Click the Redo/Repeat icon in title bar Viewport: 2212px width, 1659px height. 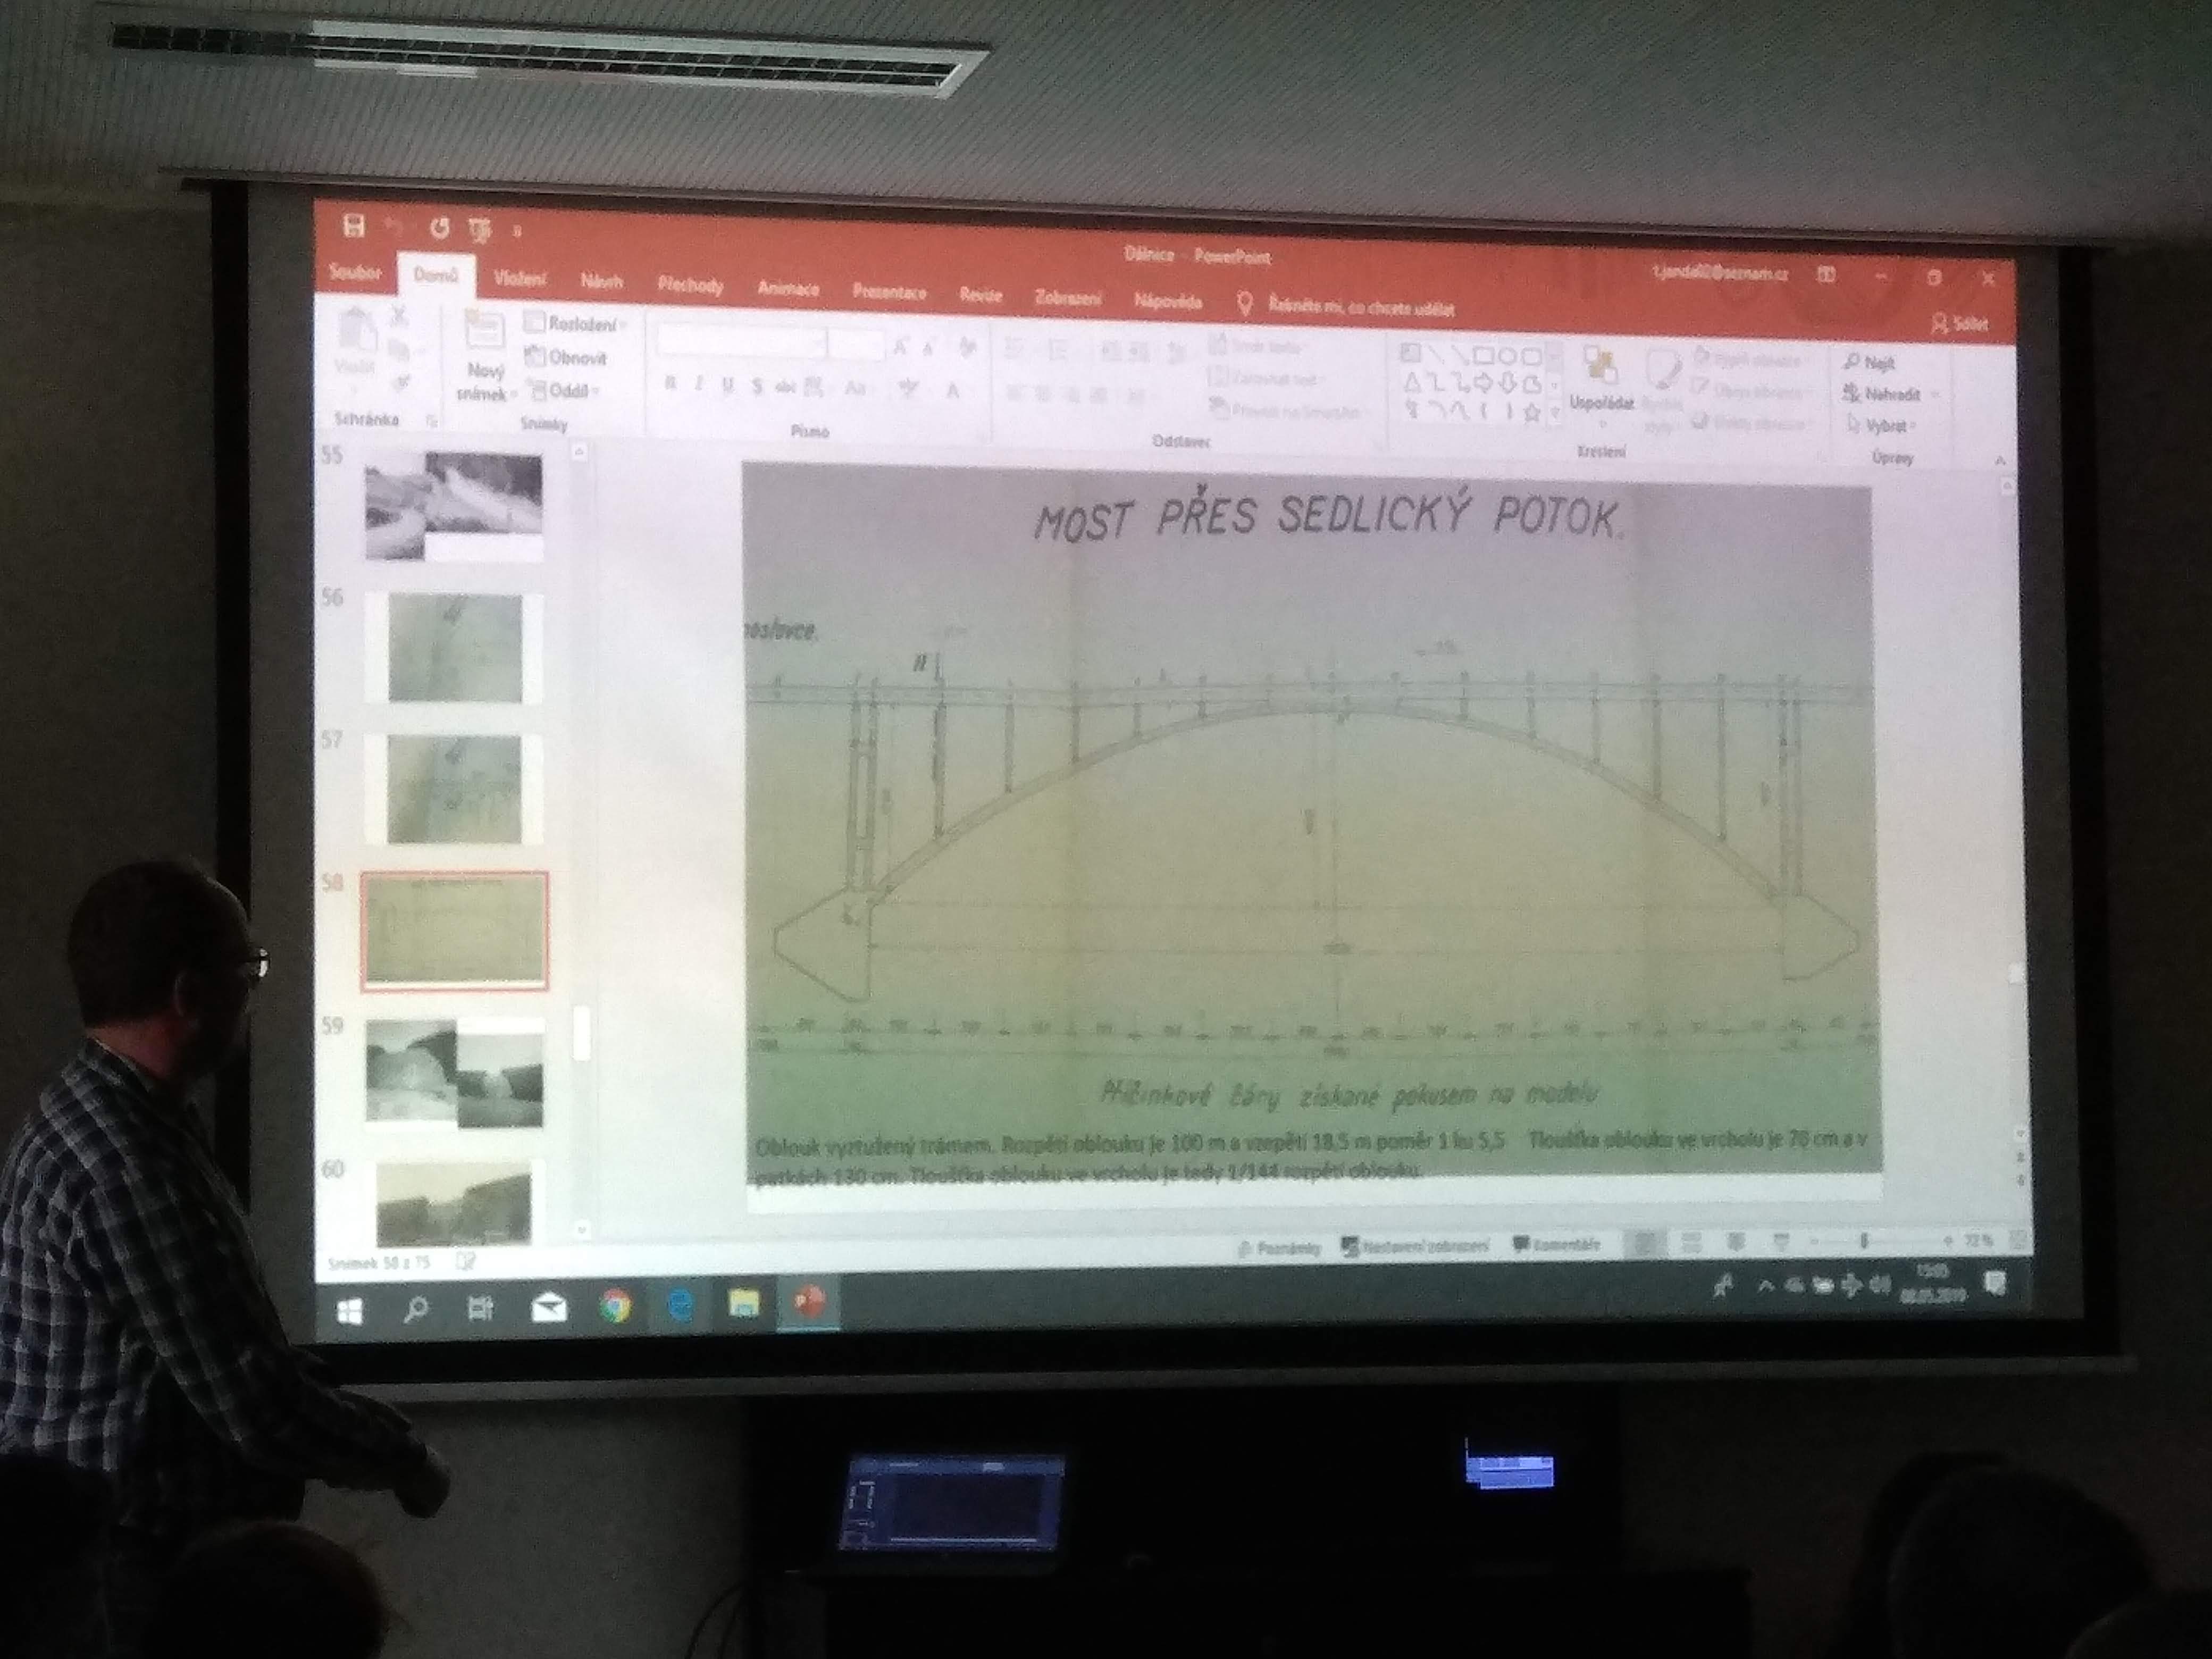tap(440, 228)
